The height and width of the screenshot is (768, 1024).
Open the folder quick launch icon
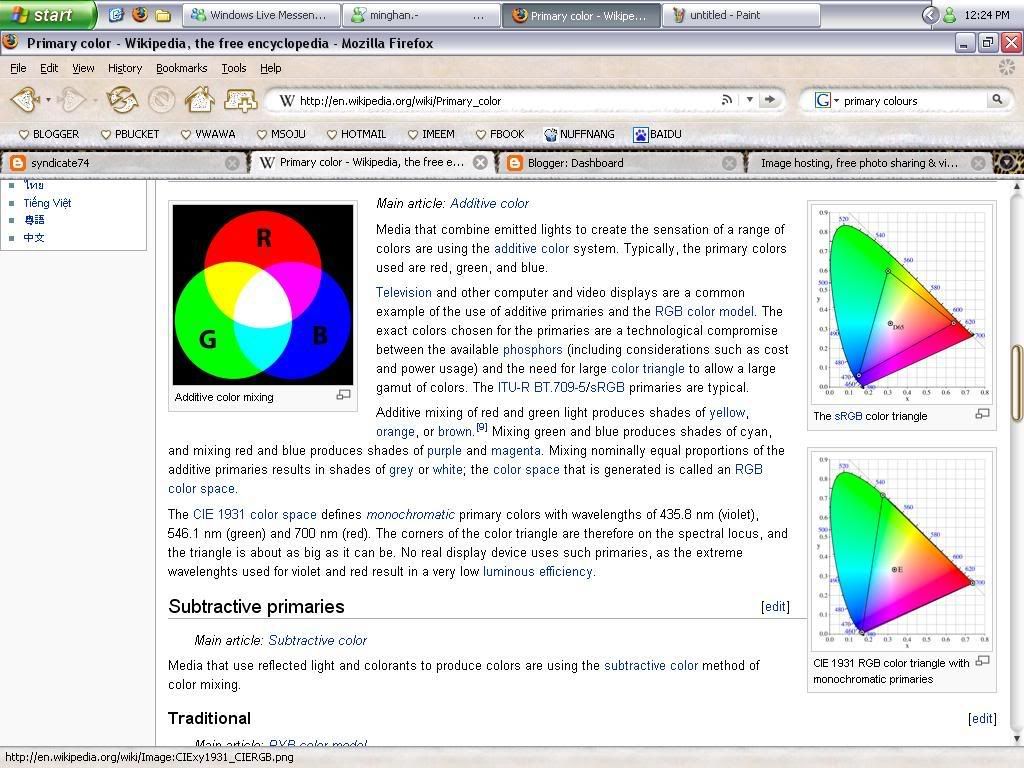coord(163,15)
